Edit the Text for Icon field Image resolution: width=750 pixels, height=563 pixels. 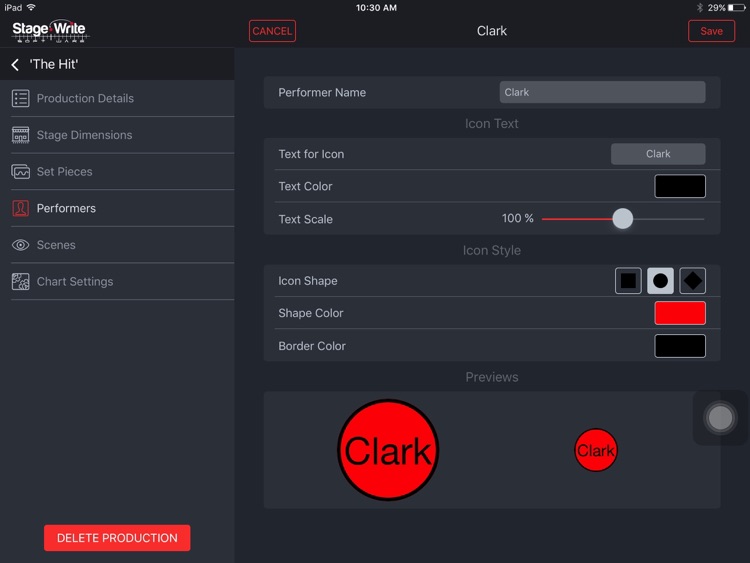tap(658, 154)
